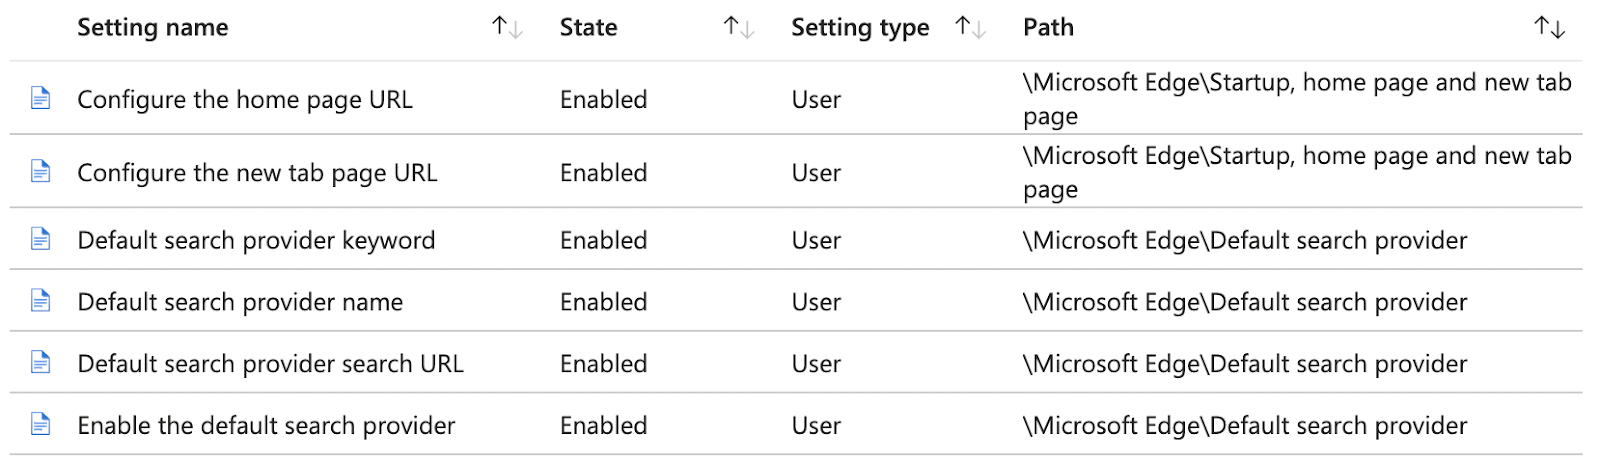Screen dimensions: 1600x461
Task: Open Default search provider keyword setting
Action: (256, 241)
